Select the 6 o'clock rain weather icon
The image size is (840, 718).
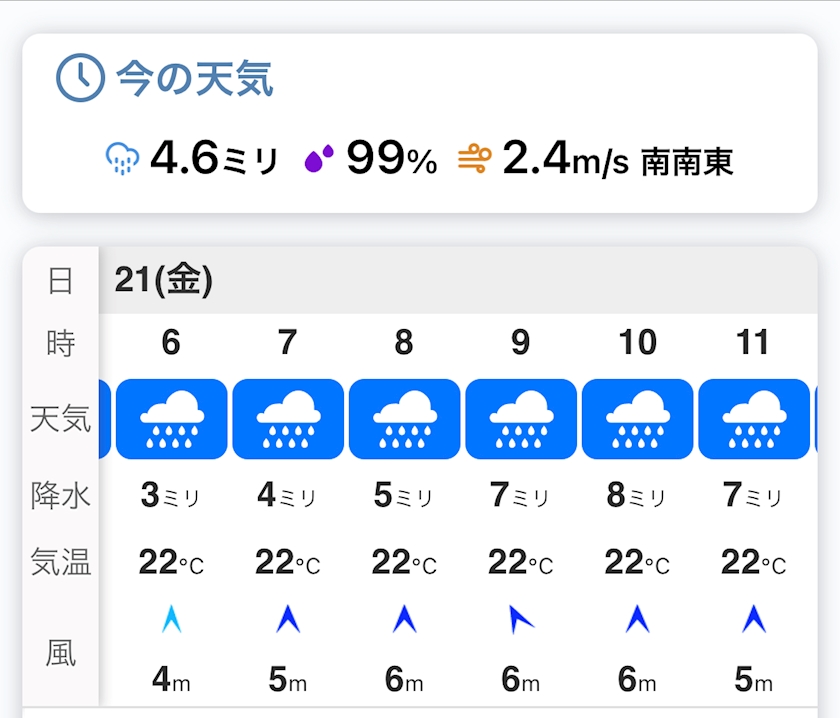[171, 419]
